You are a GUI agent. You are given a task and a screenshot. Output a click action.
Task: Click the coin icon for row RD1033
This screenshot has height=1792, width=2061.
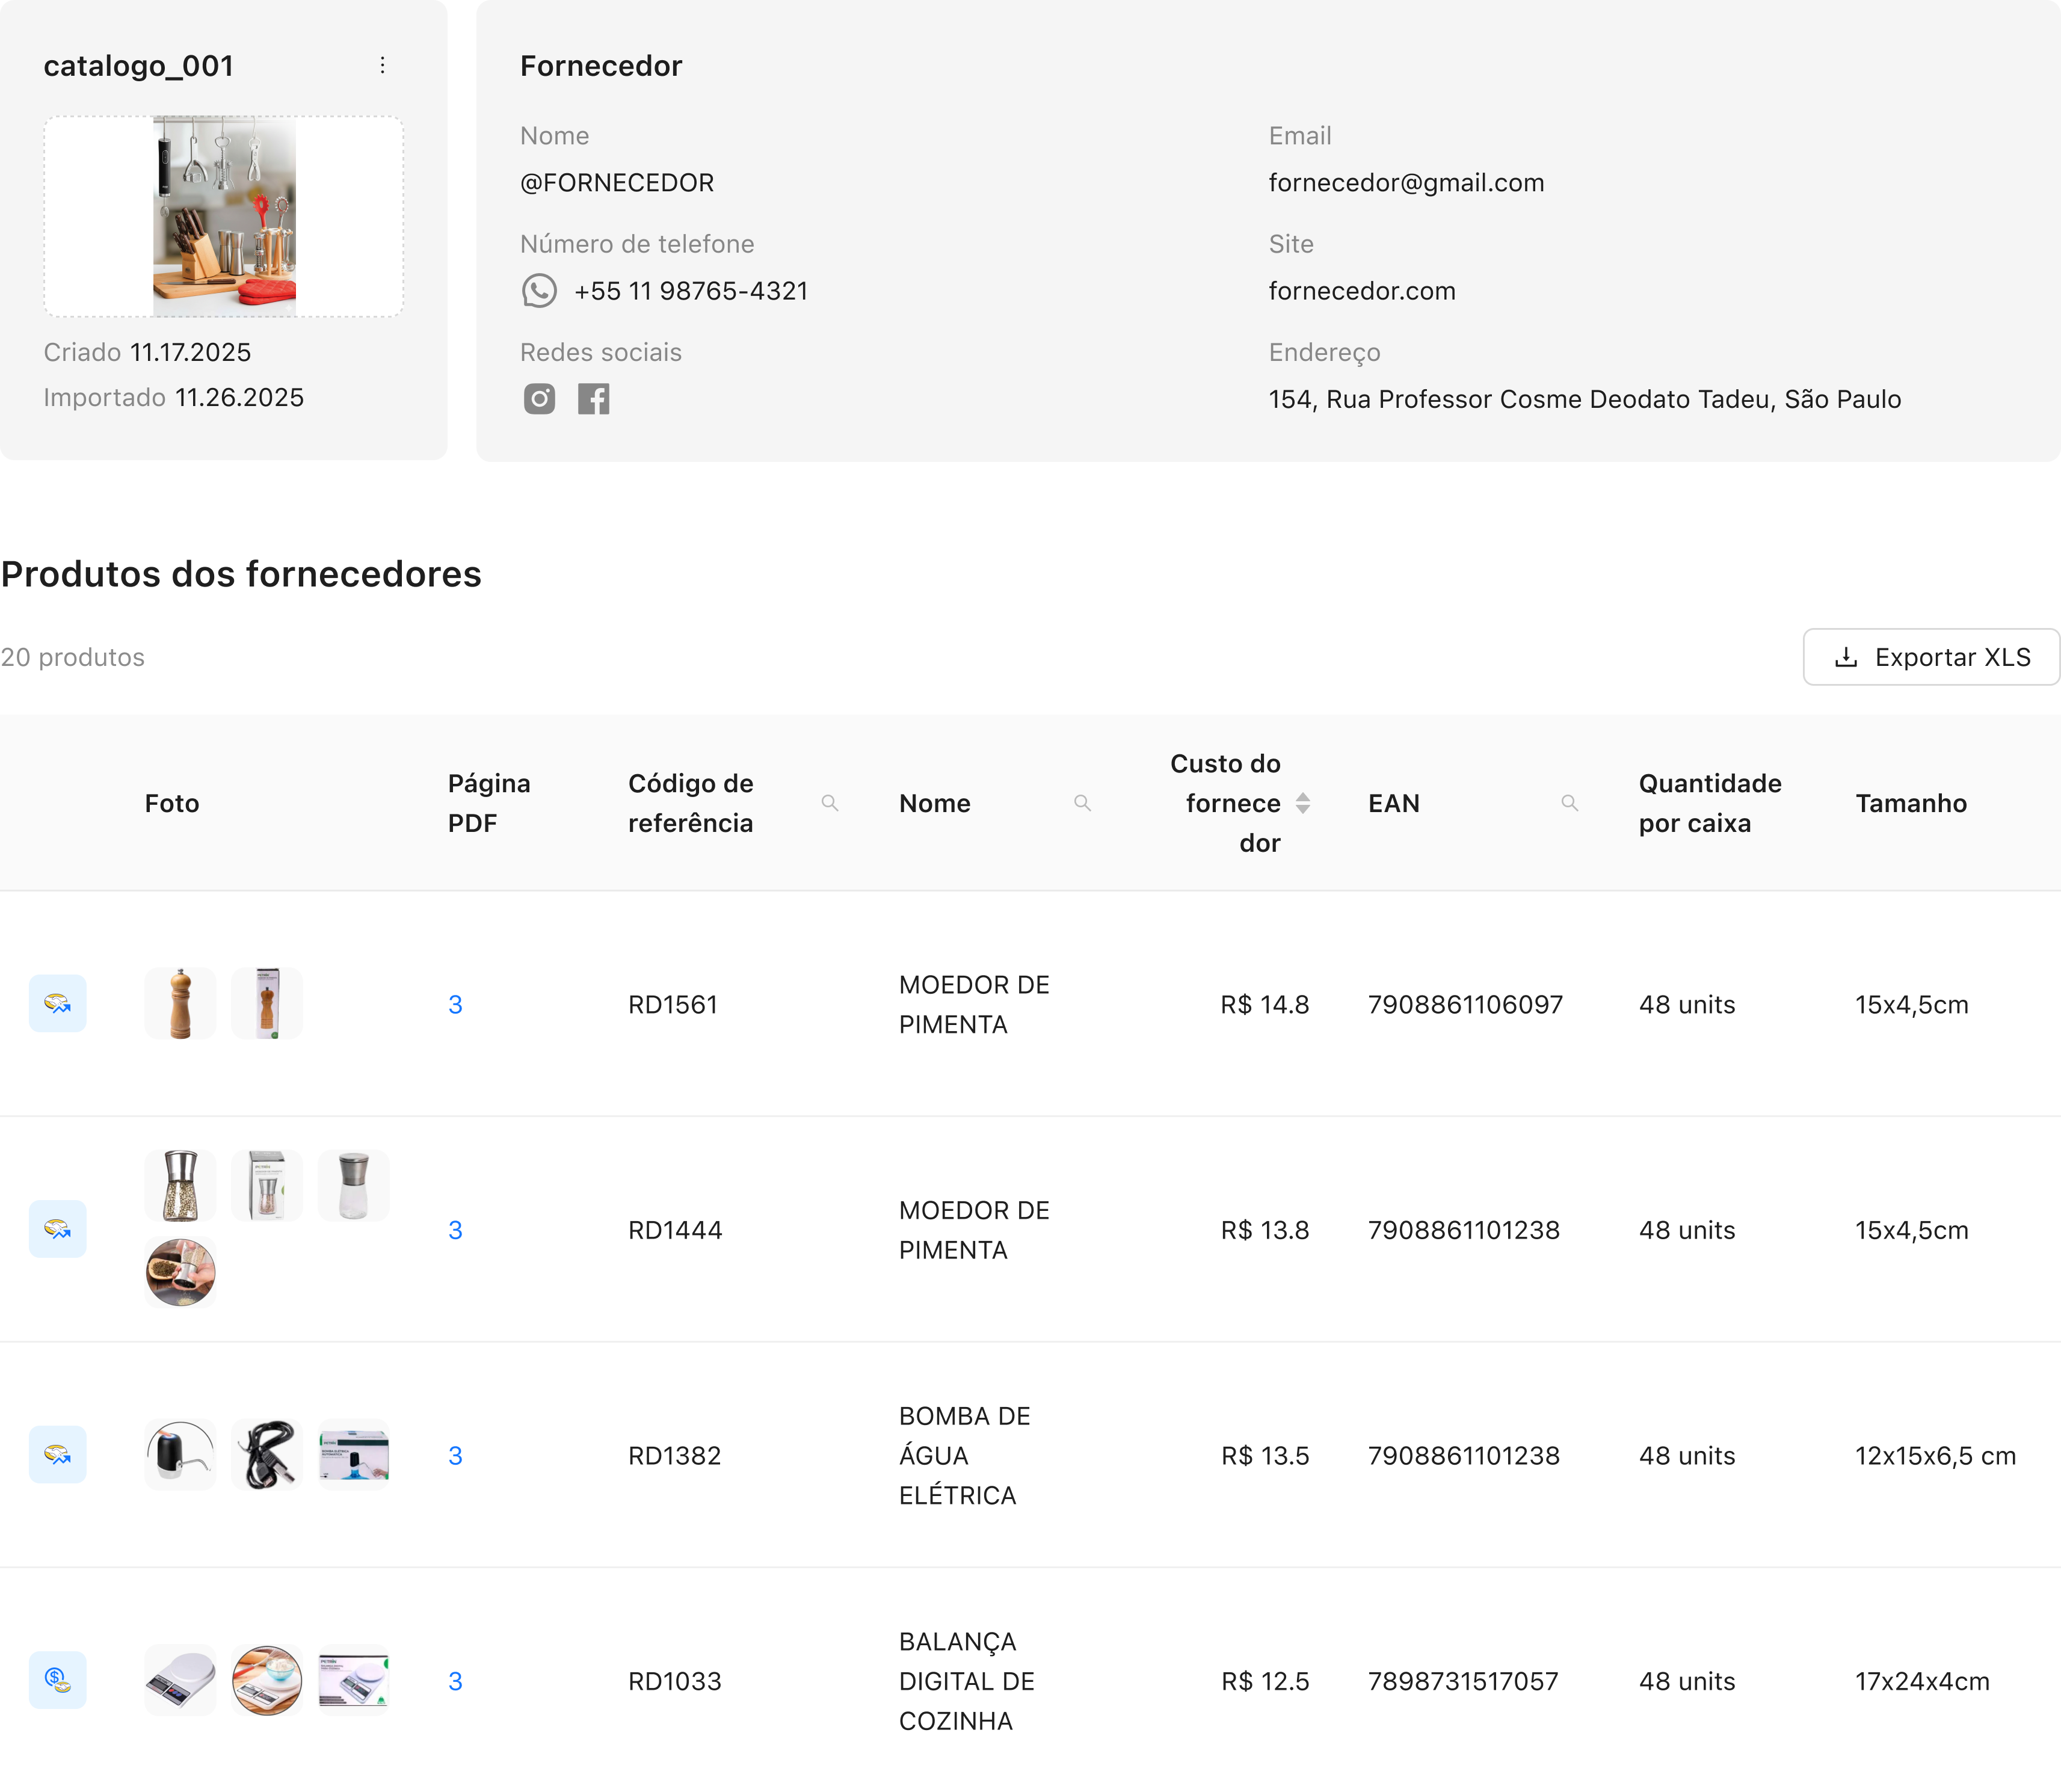click(58, 1680)
